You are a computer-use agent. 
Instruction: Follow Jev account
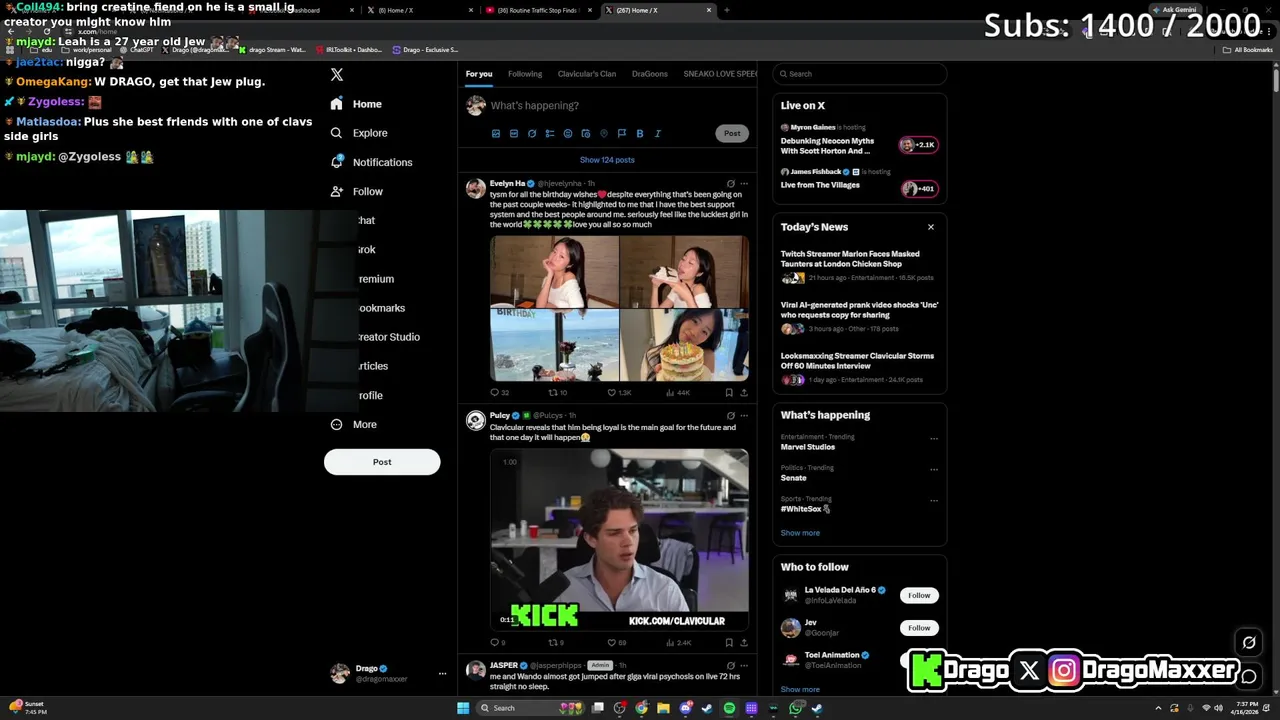coord(919,628)
